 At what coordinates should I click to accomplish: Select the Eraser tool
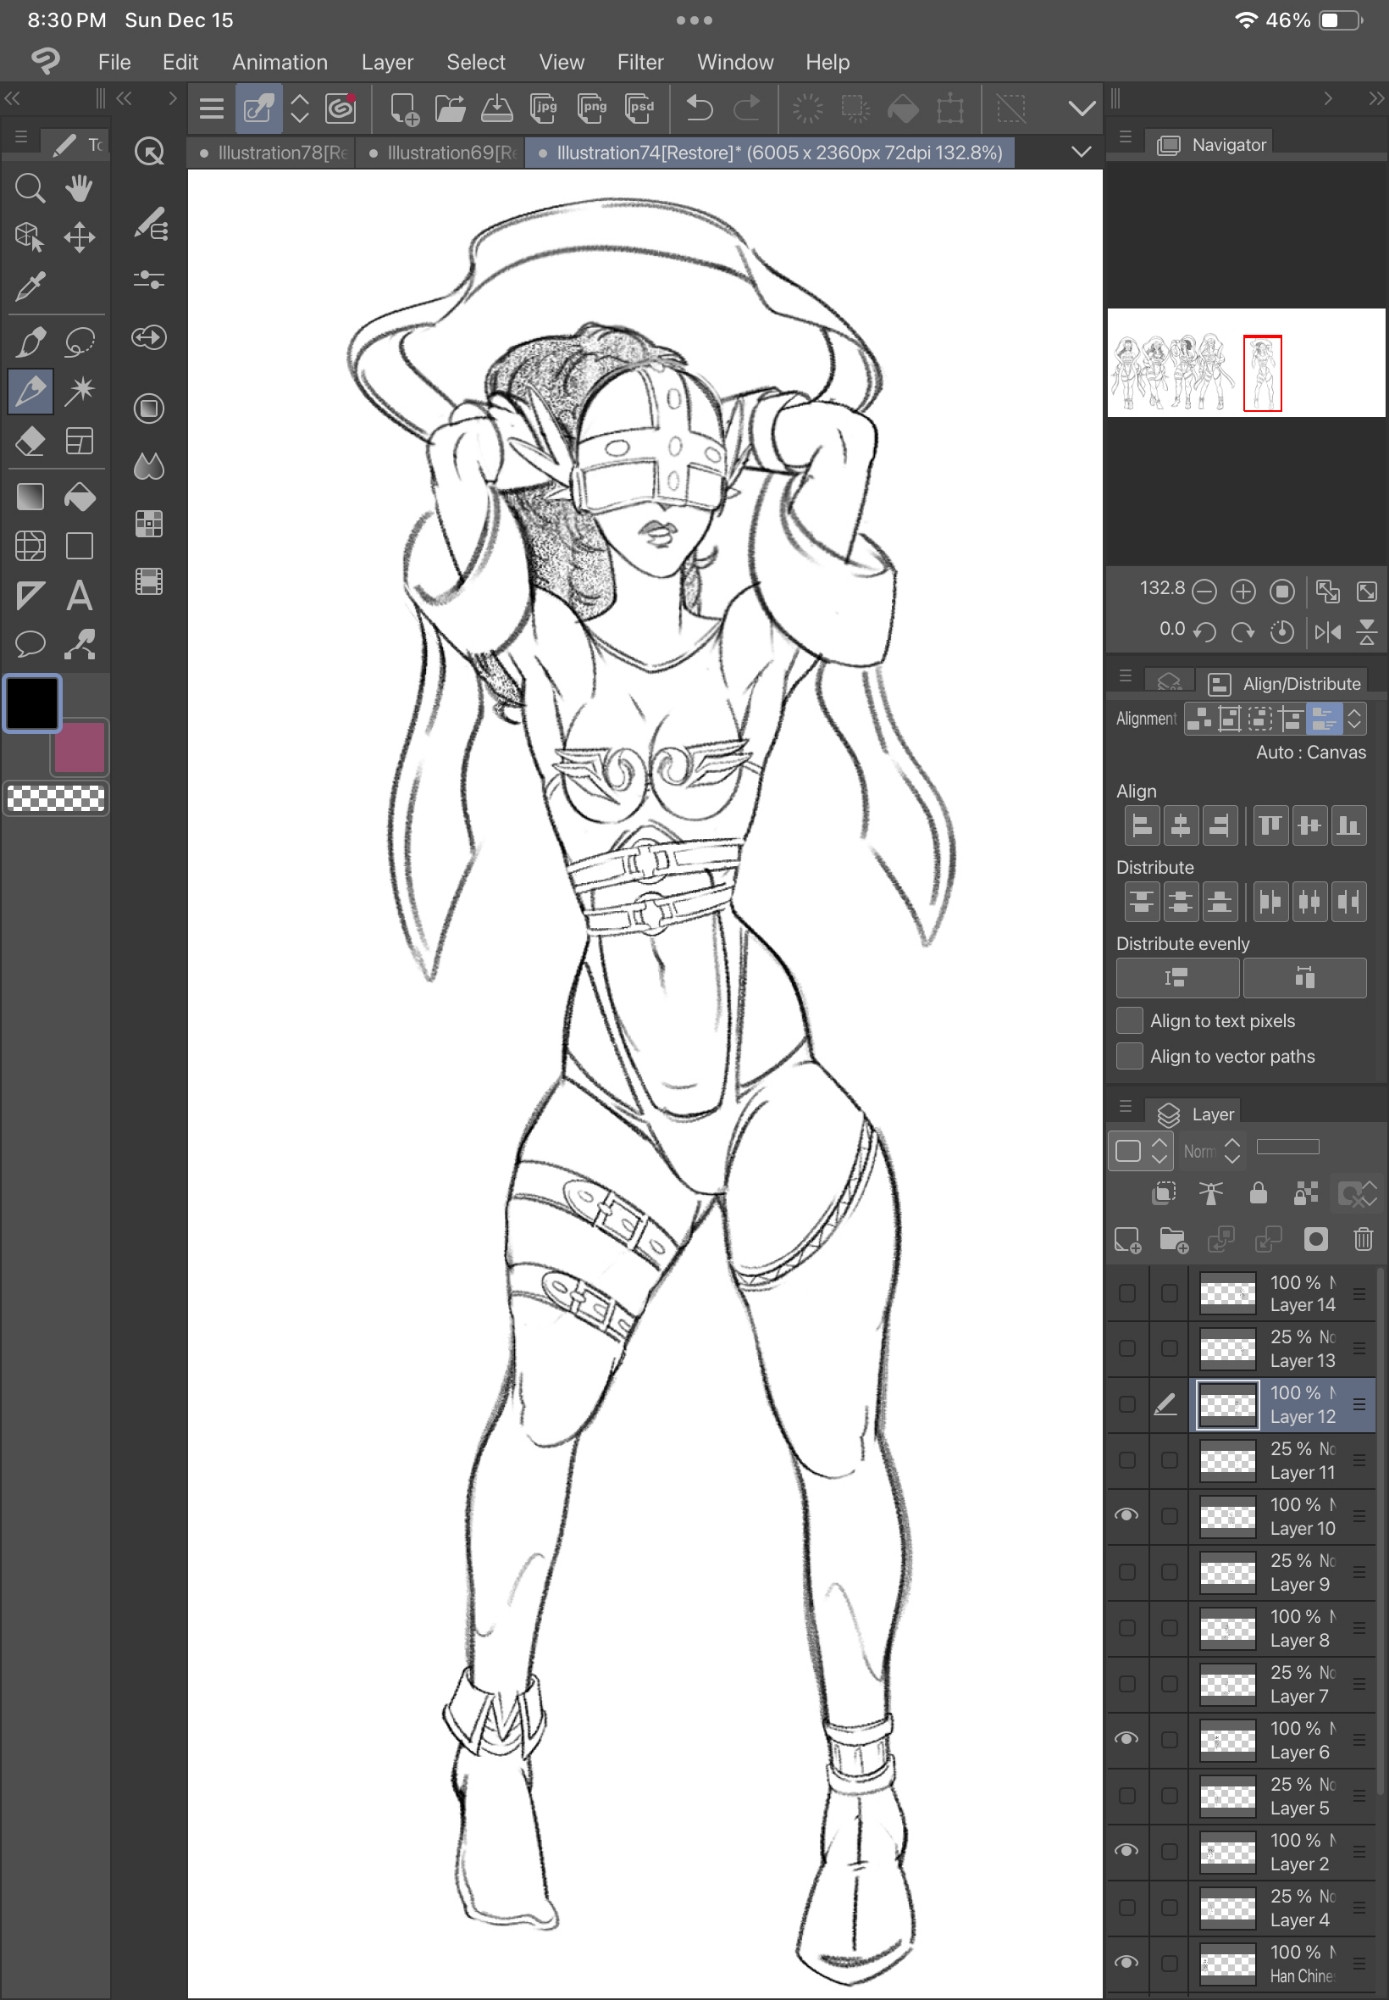point(30,441)
